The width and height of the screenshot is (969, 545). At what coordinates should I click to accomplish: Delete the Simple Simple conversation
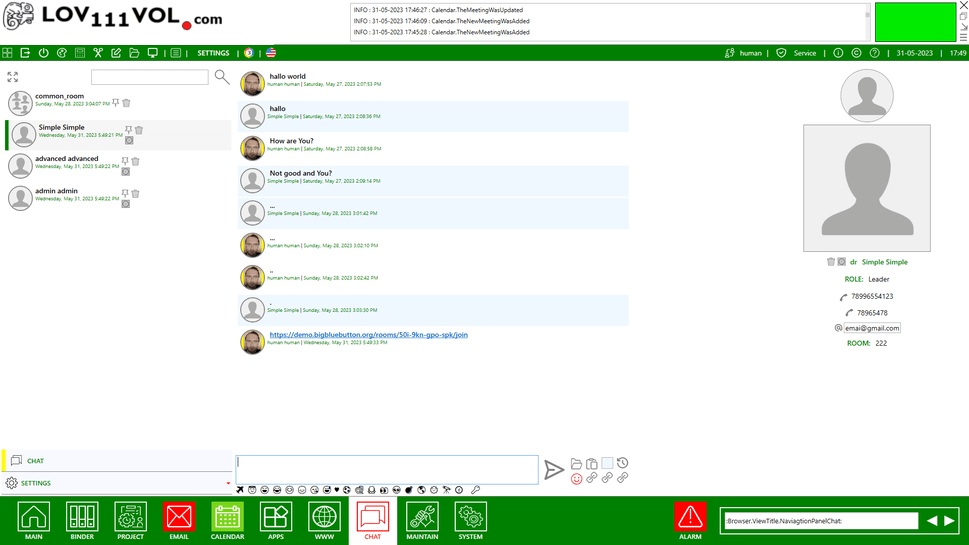(139, 130)
